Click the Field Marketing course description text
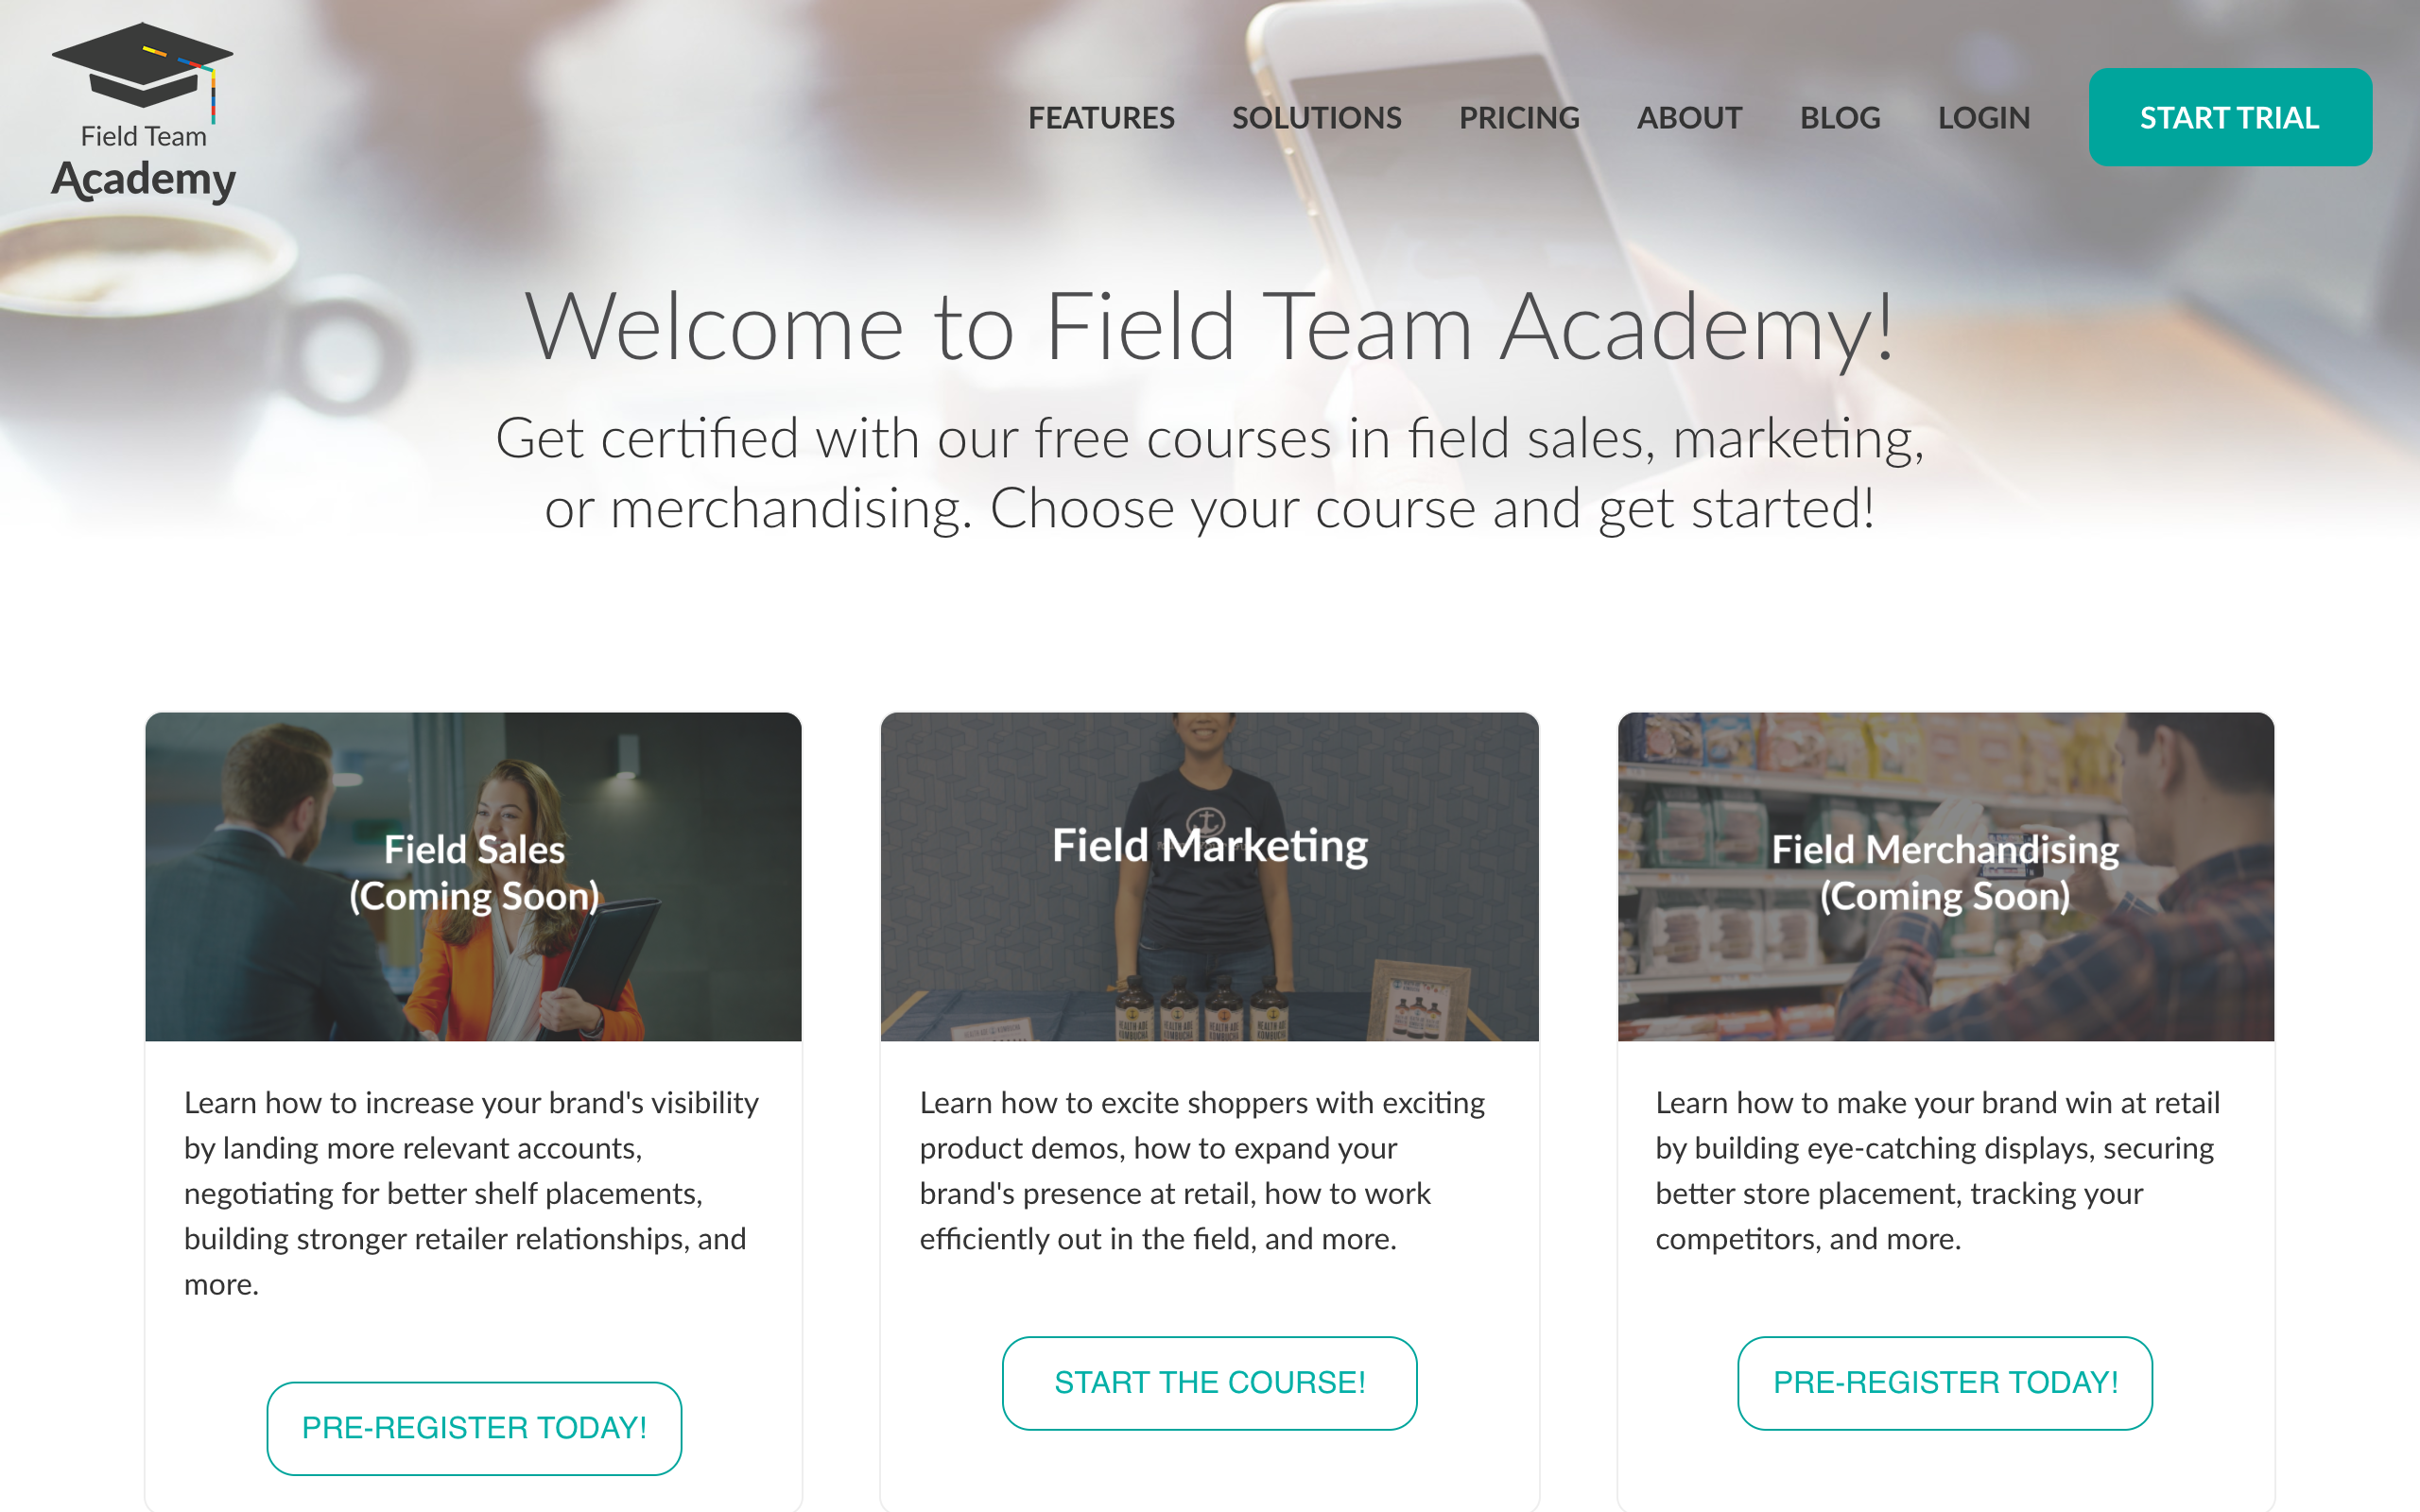 pos(1202,1170)
